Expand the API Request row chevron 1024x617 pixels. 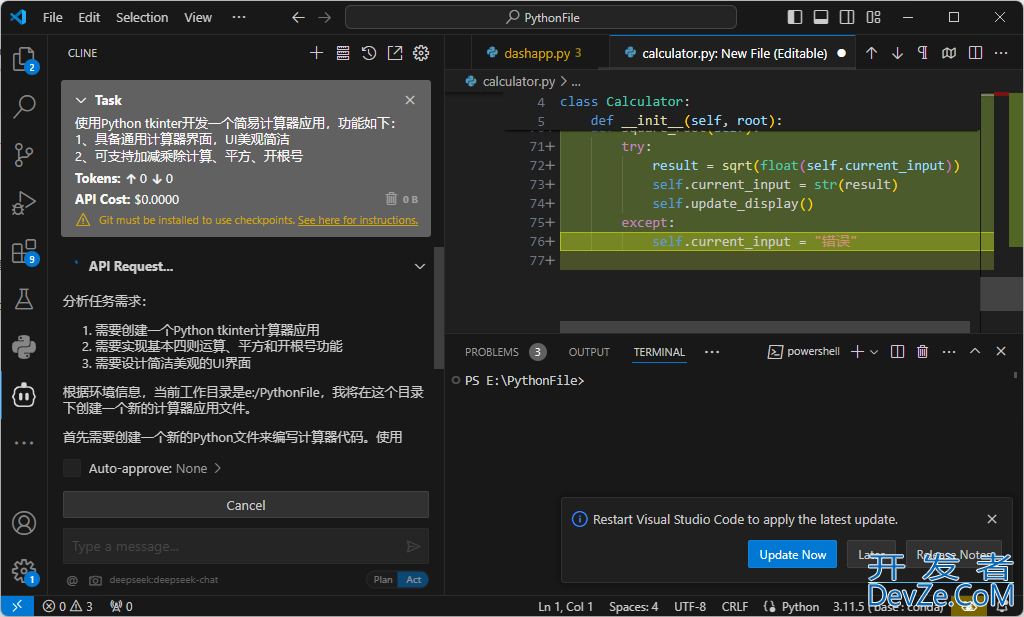420,266
